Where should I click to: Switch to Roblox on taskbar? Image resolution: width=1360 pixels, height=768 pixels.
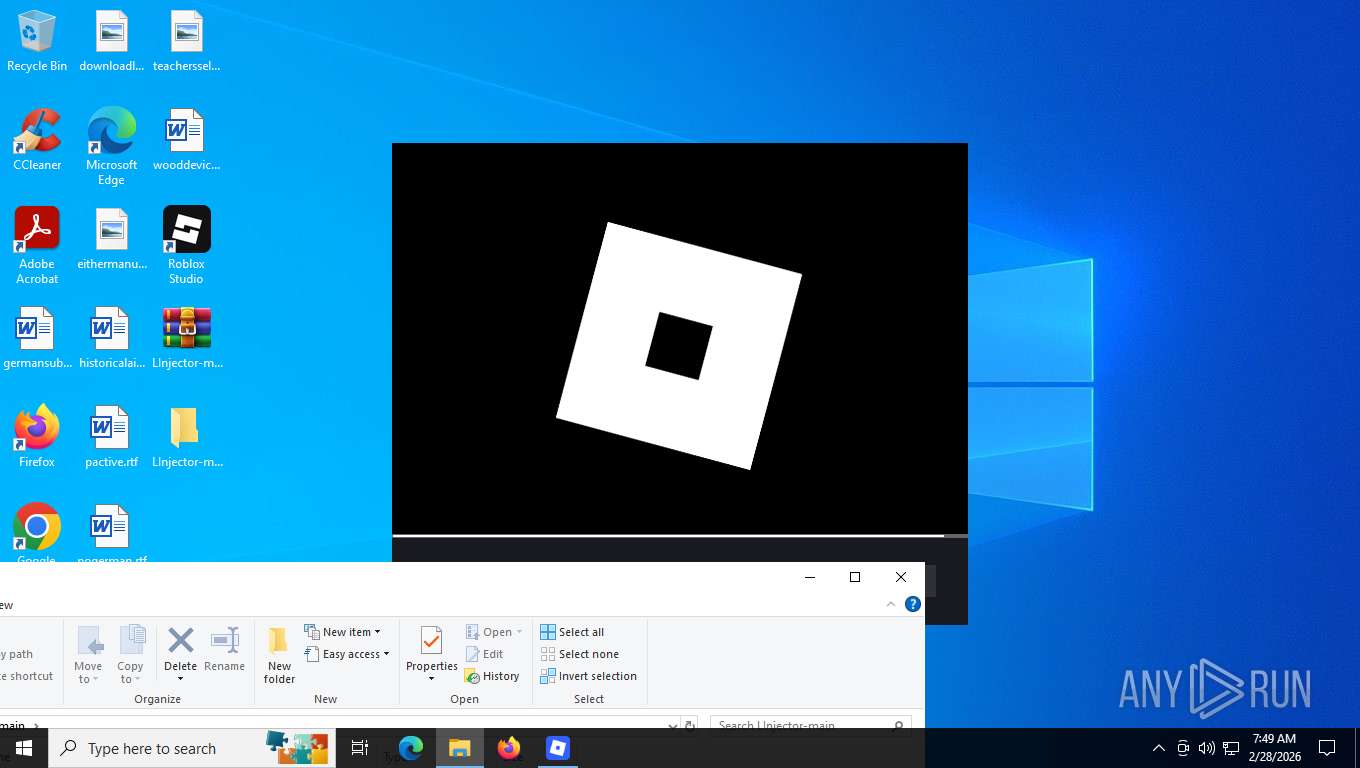pyautogui.click(x=558, y=748)
